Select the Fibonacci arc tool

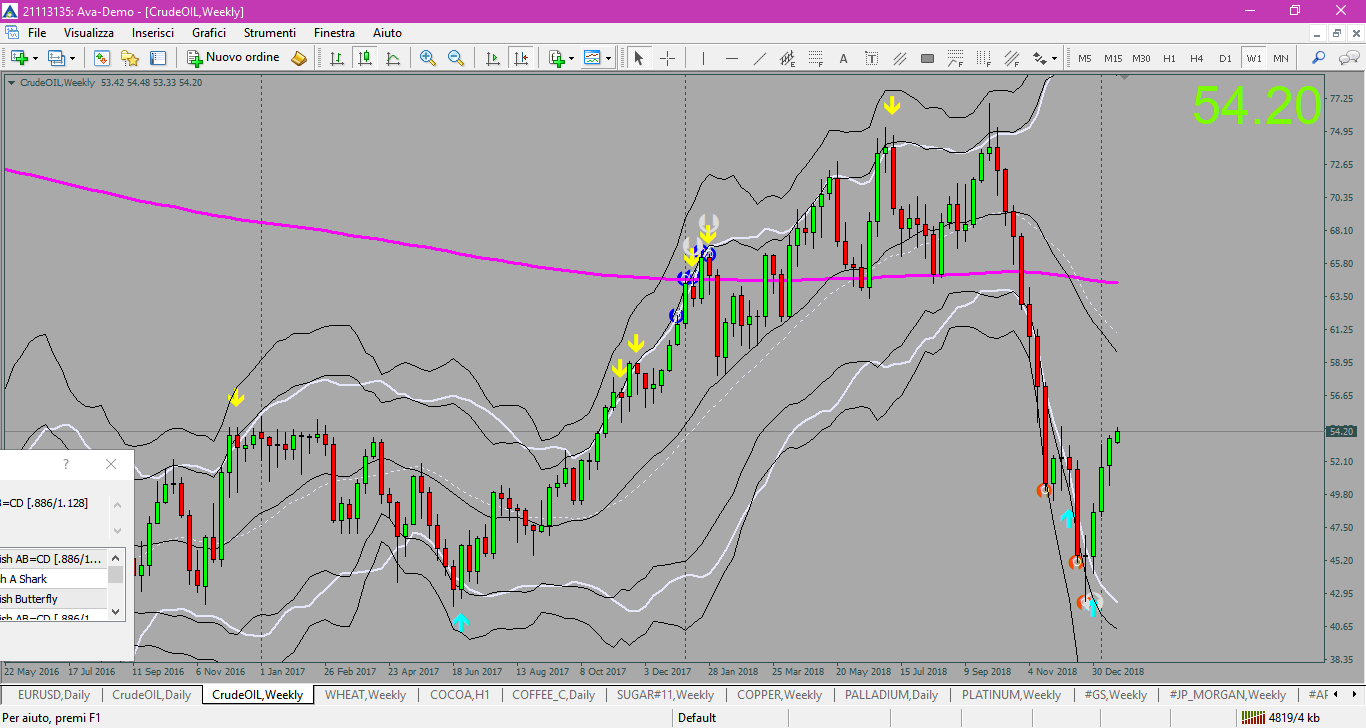[955, 58]
